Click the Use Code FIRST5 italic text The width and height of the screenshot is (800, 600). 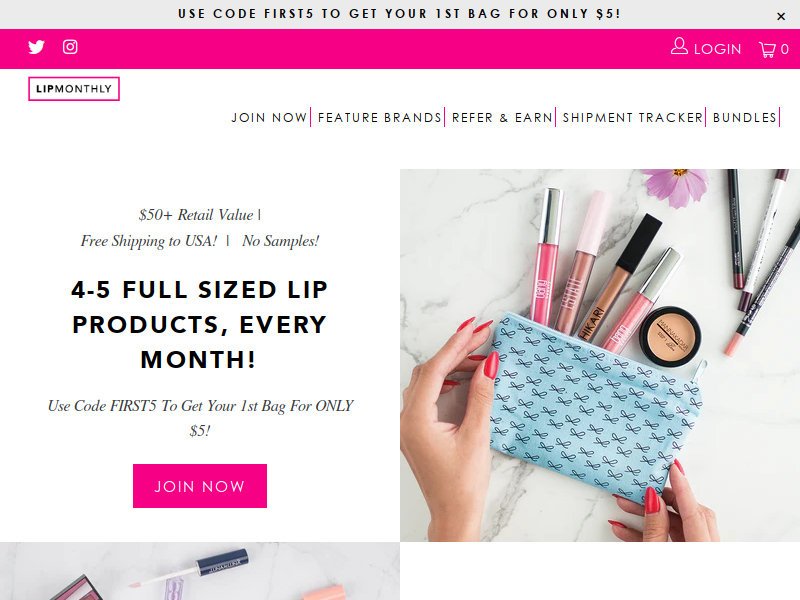200,418
